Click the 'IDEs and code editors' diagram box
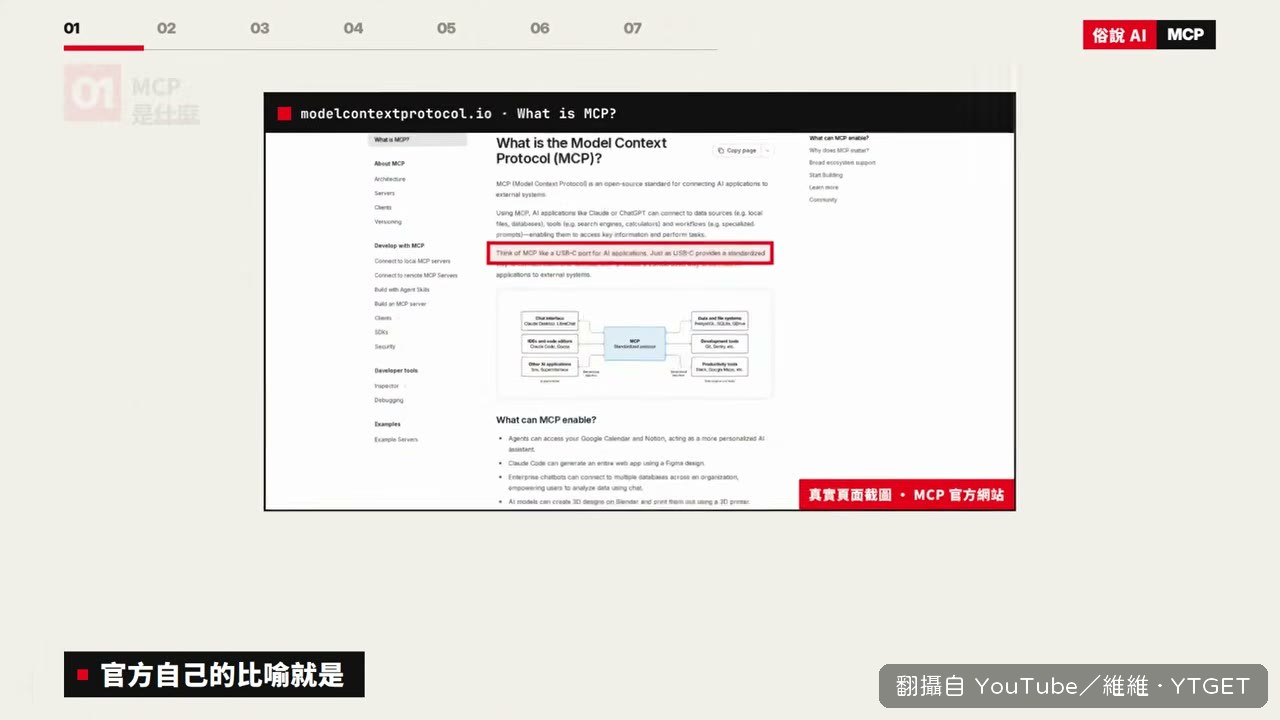The image size is (1280, 720). 550,344
